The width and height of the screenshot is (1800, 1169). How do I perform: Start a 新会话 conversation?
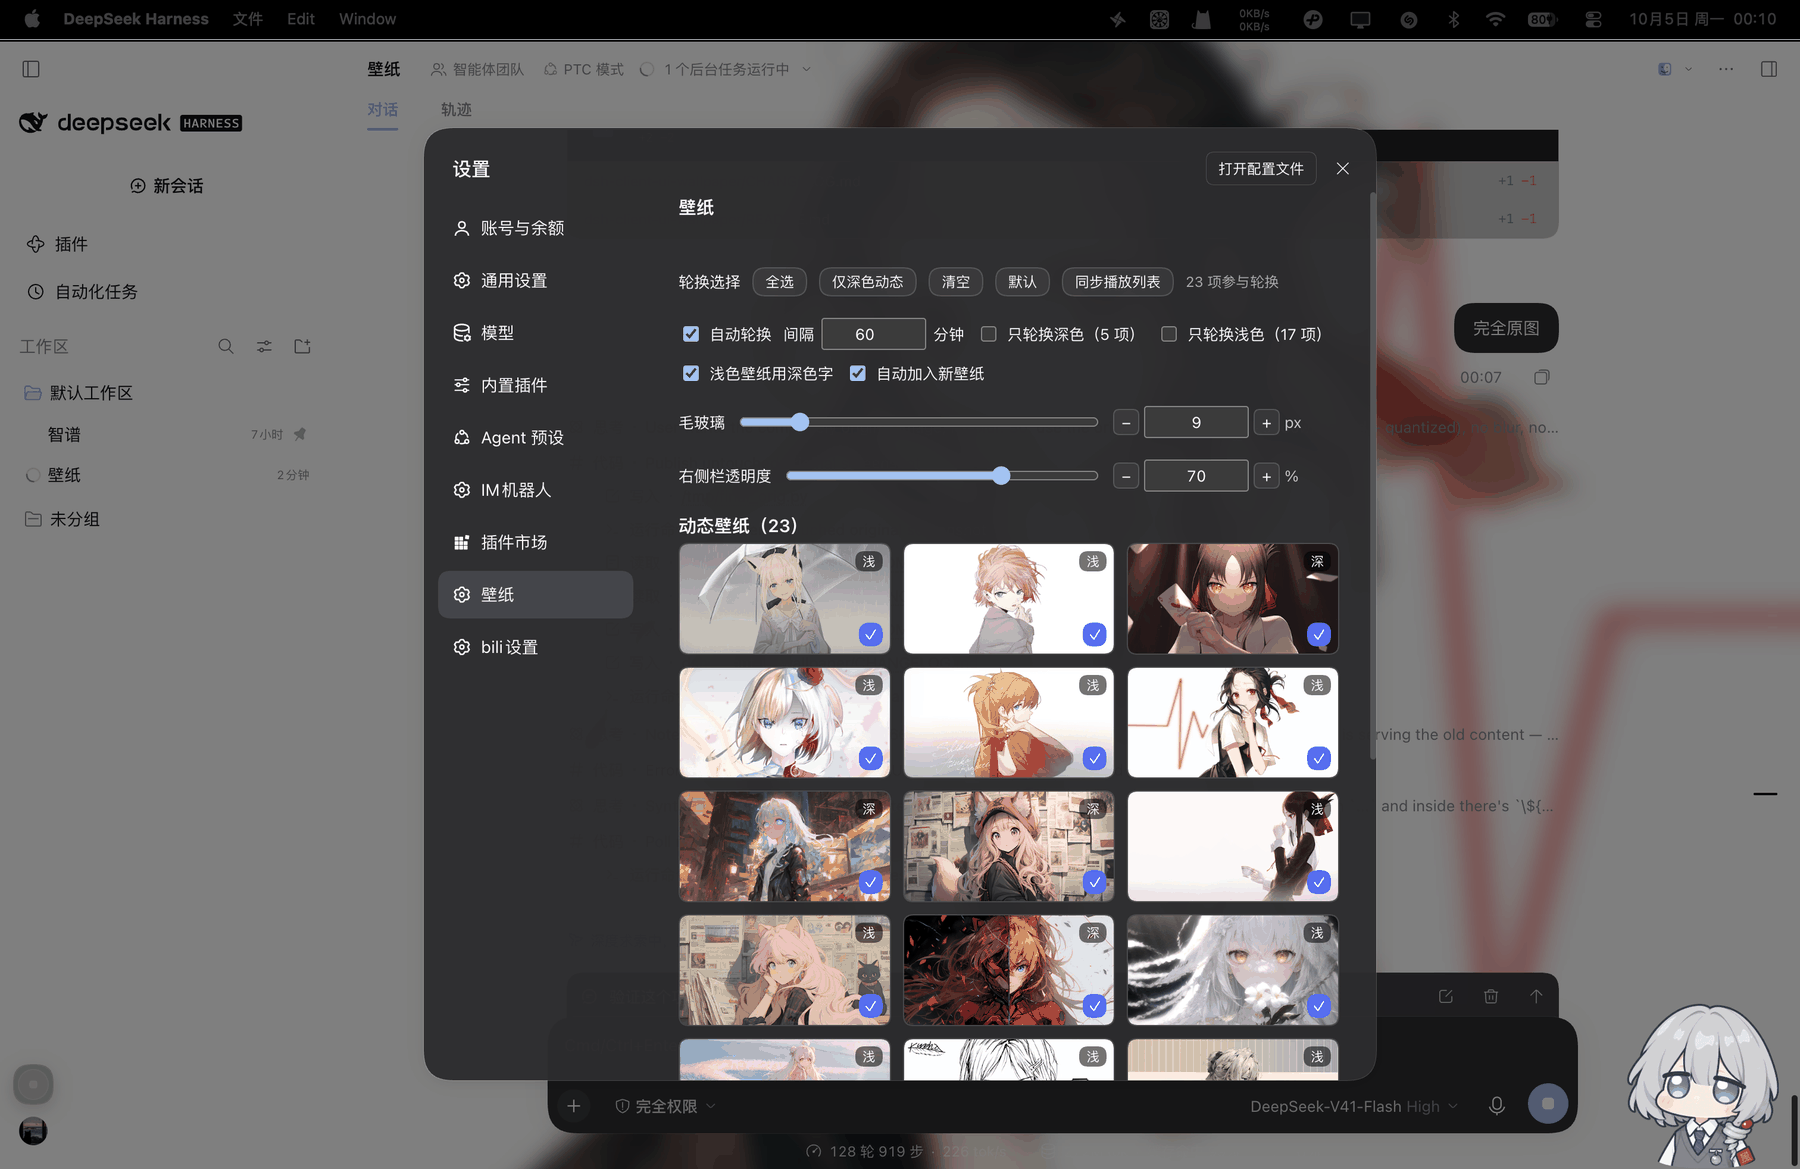[167, 186]
